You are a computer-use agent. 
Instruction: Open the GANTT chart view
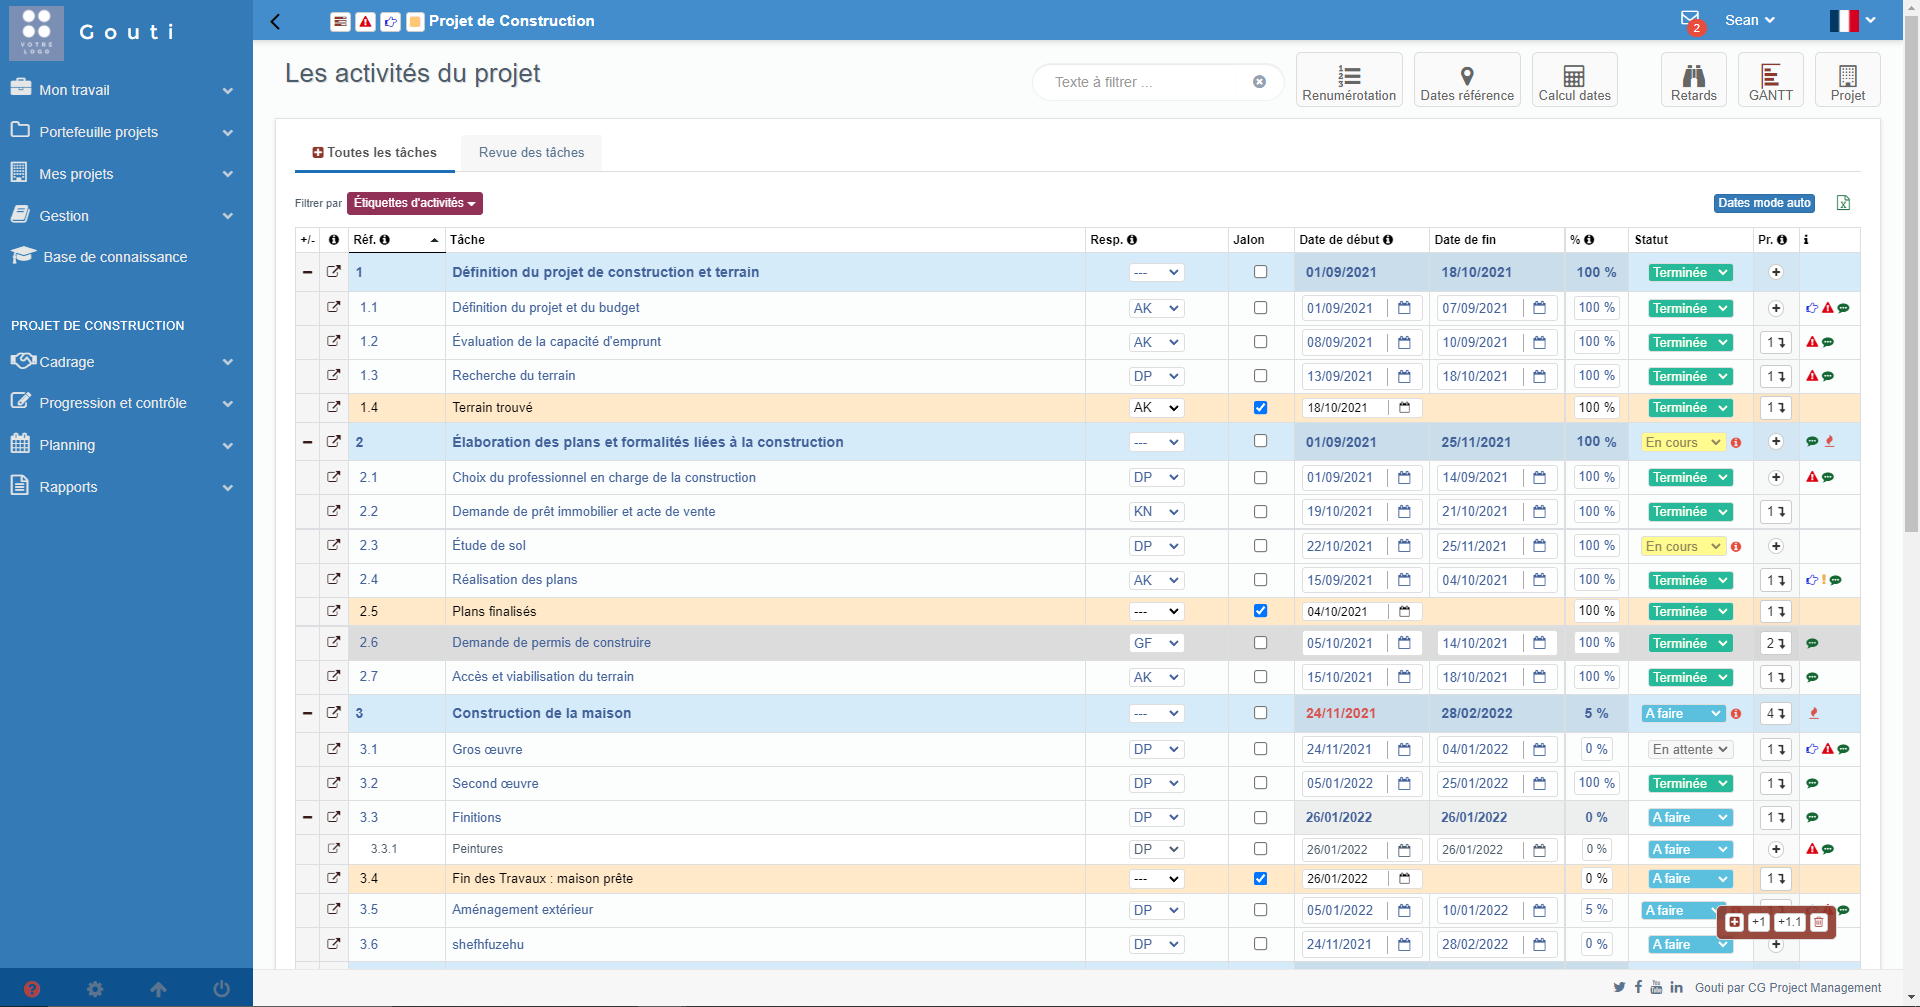pyautogui.click(x=1770, y=80)
